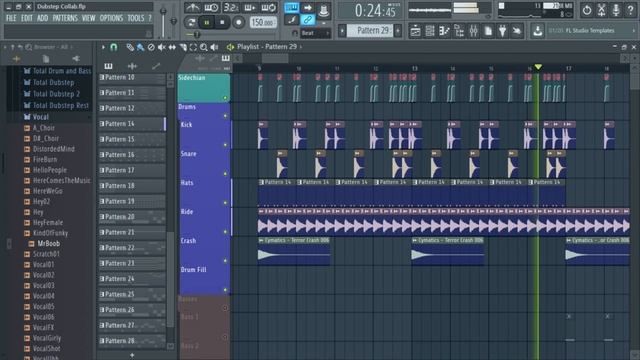This screenshot has height=360, width=640.
Task: Select the playlist Slice tool
Action: click(x=183, y=47)
